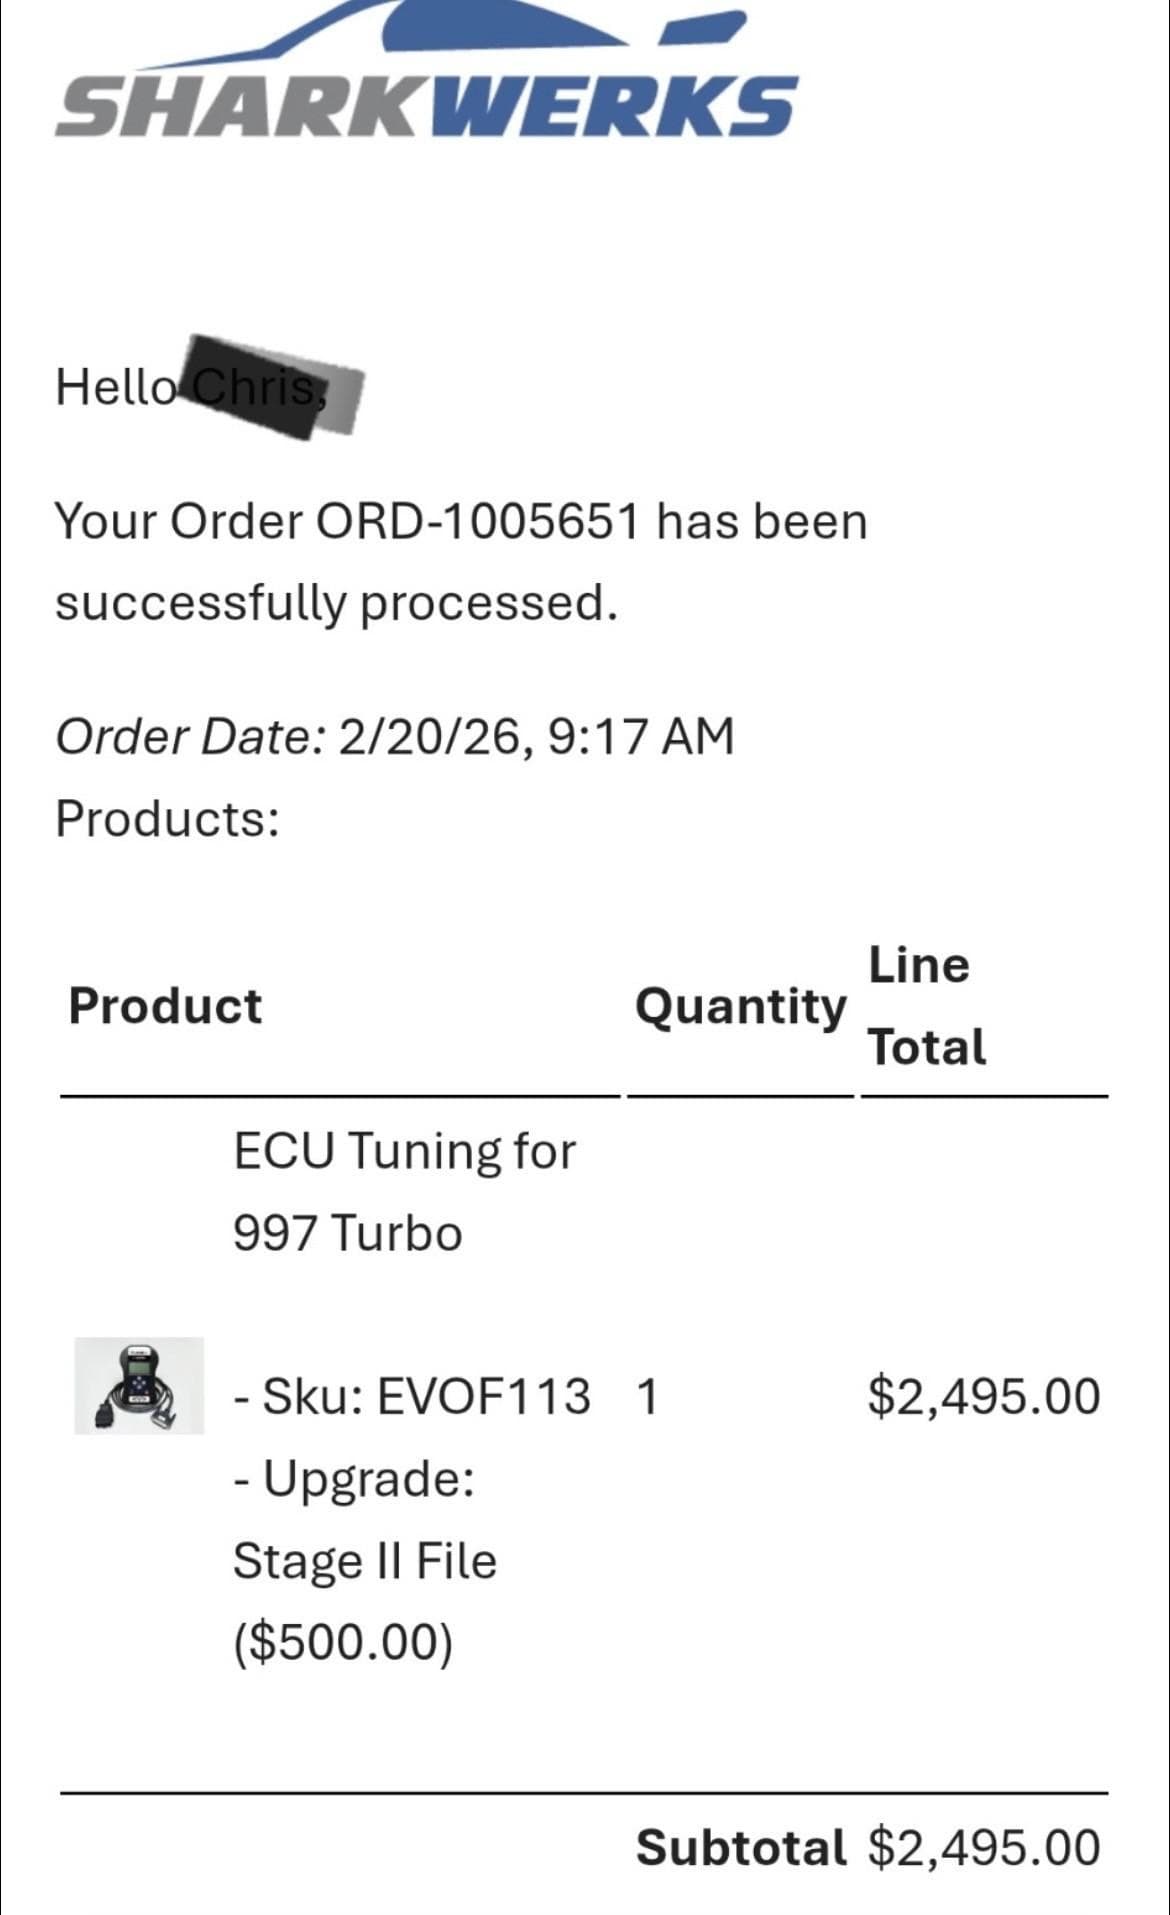The image size is (1170, 1915).
Task: Click the Subtotal label
Action: point(741,1847)
